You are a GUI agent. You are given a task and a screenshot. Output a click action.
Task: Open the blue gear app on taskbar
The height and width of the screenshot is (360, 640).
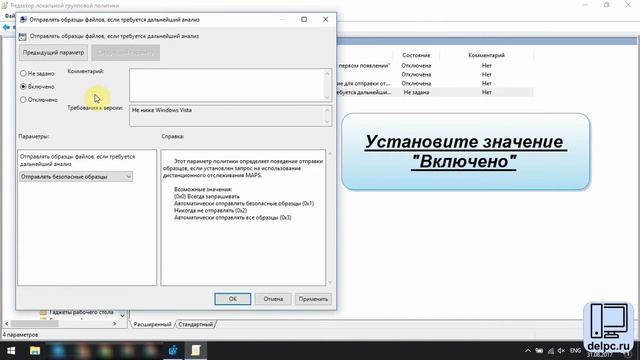click(173, 351)
